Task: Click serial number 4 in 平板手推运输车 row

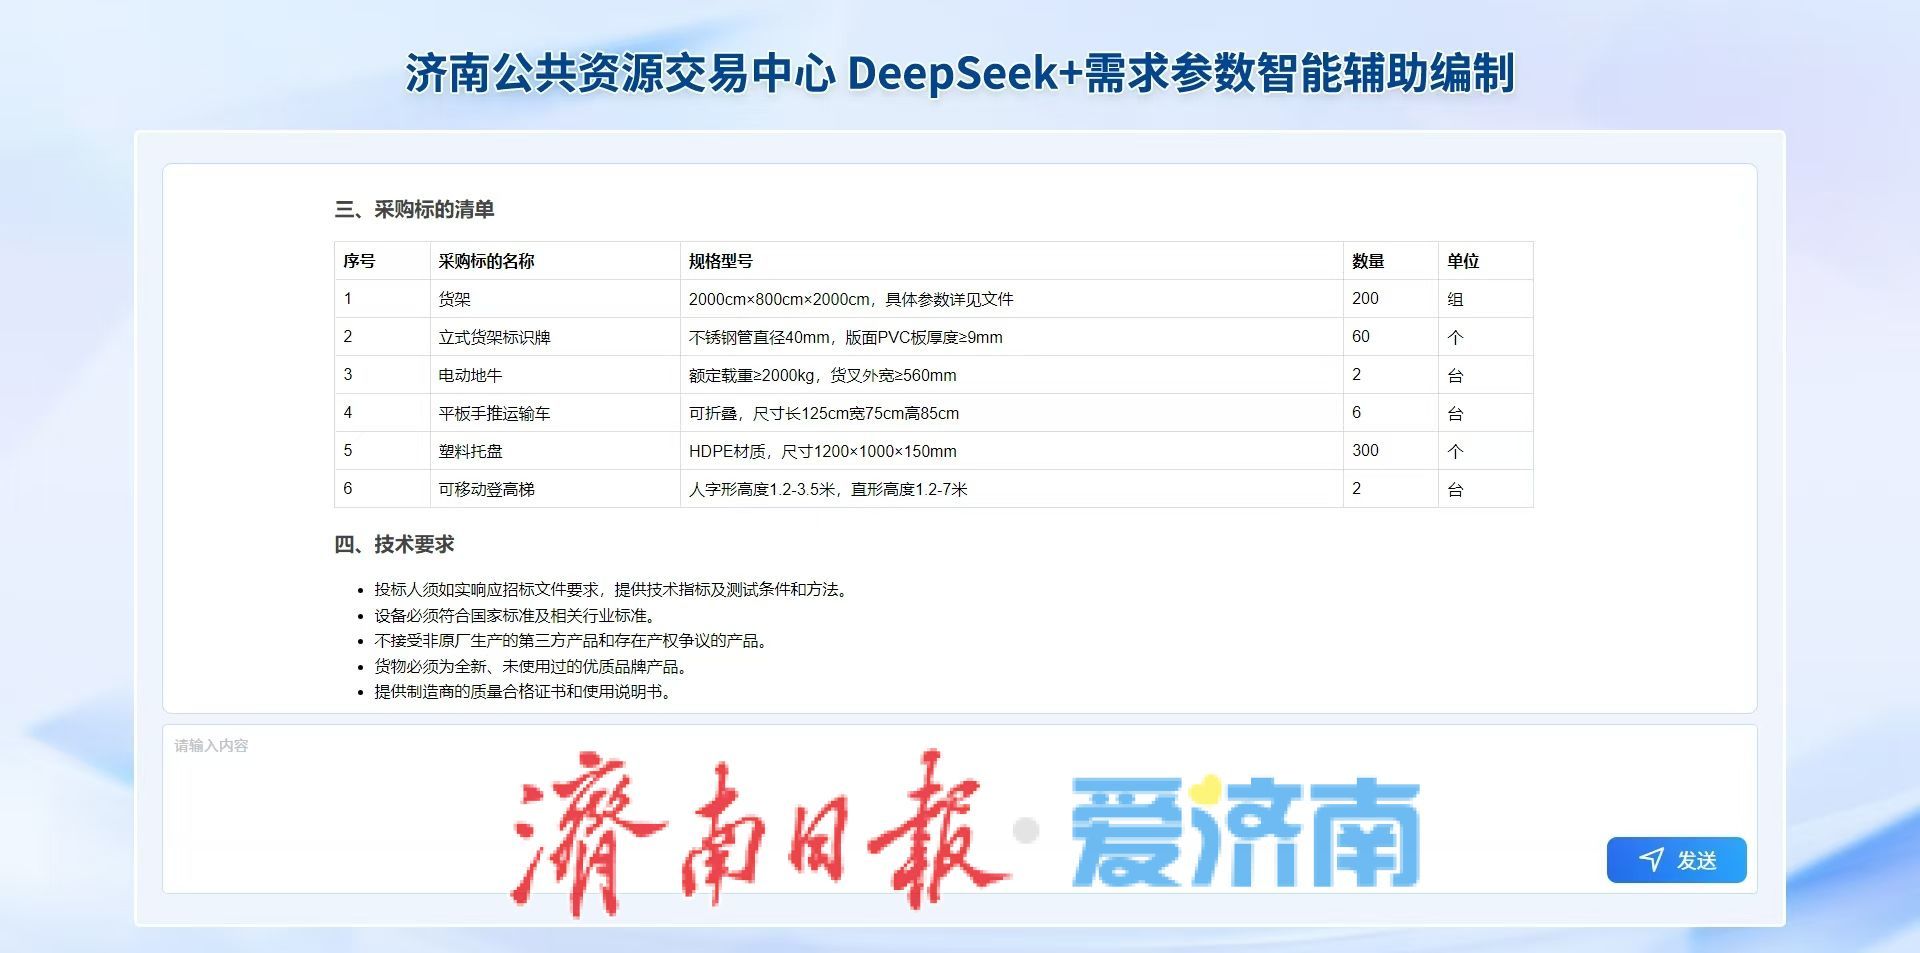Action: [348, 412]
